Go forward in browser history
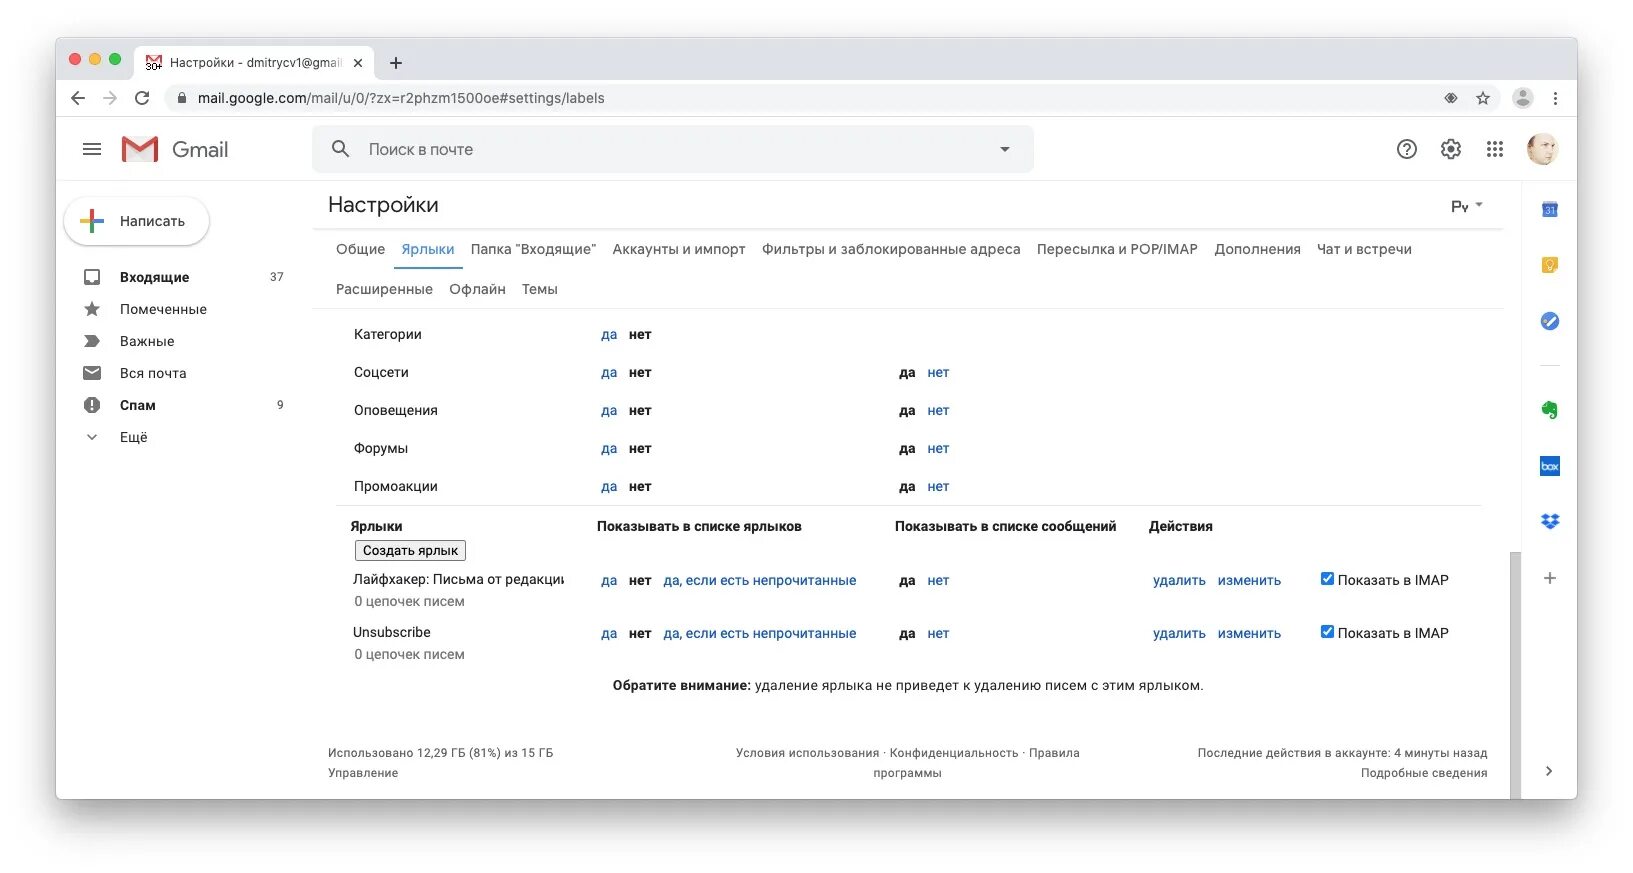Screen dimensions: 1633x873 click(110, 98)
